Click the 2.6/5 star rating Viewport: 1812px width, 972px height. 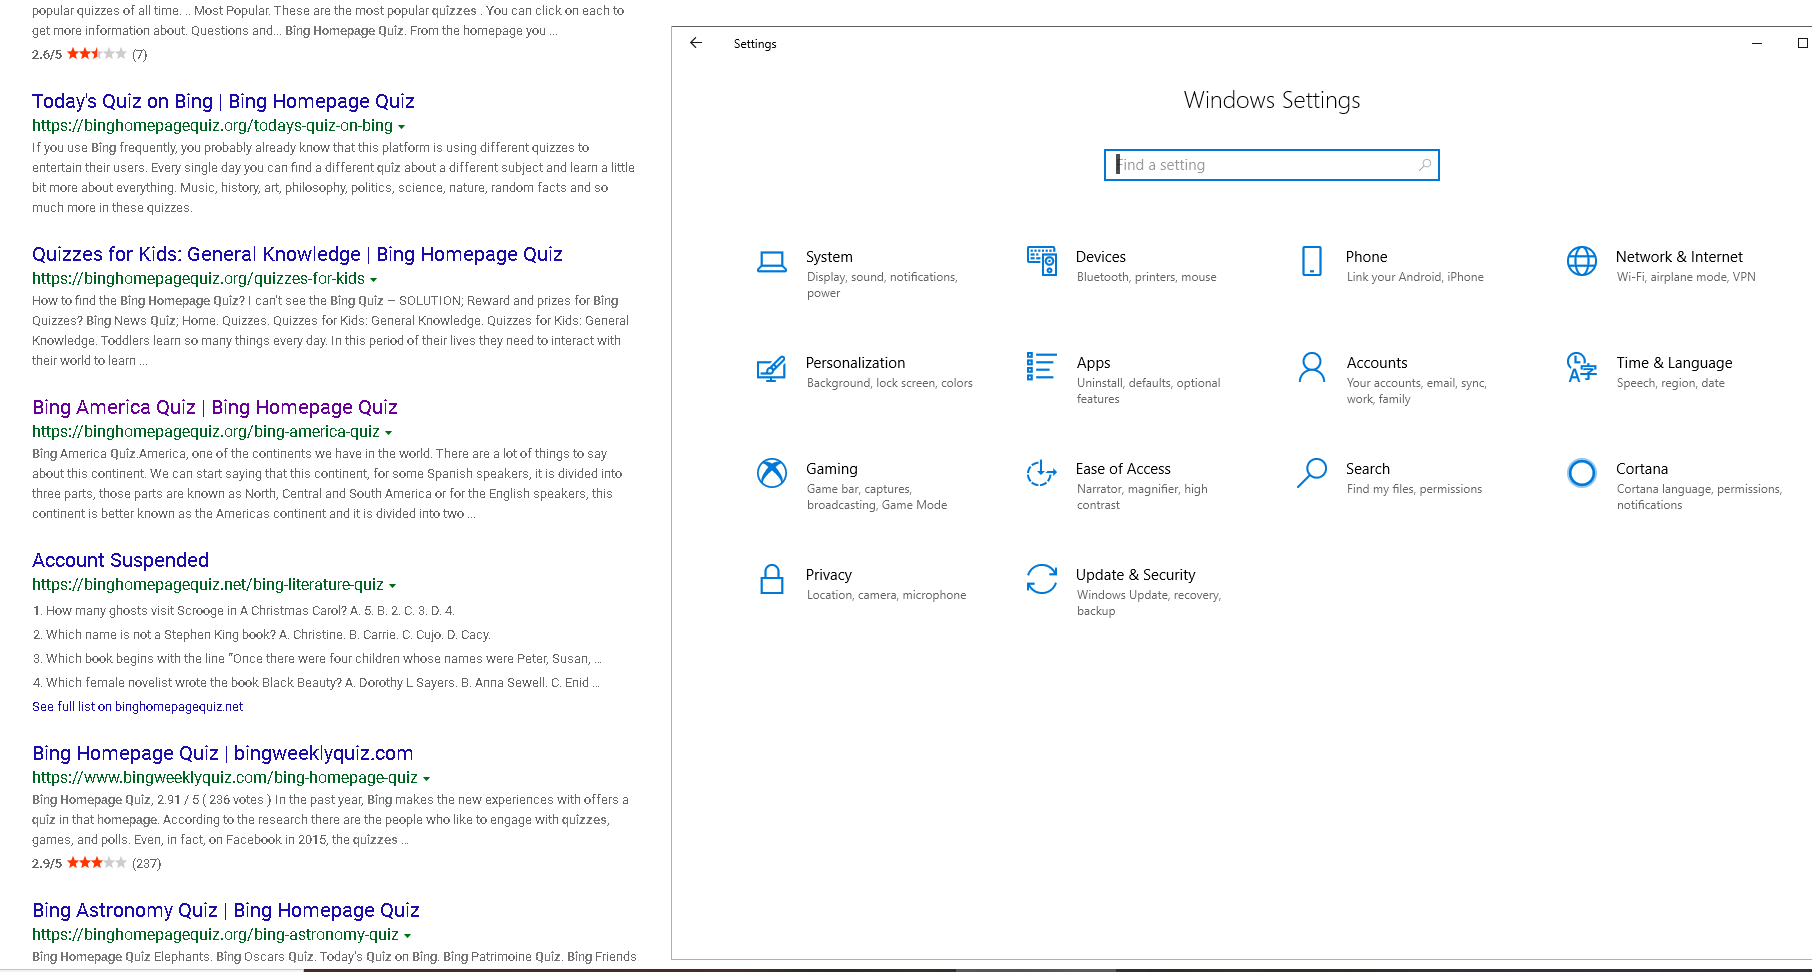(x=96, y=54)
